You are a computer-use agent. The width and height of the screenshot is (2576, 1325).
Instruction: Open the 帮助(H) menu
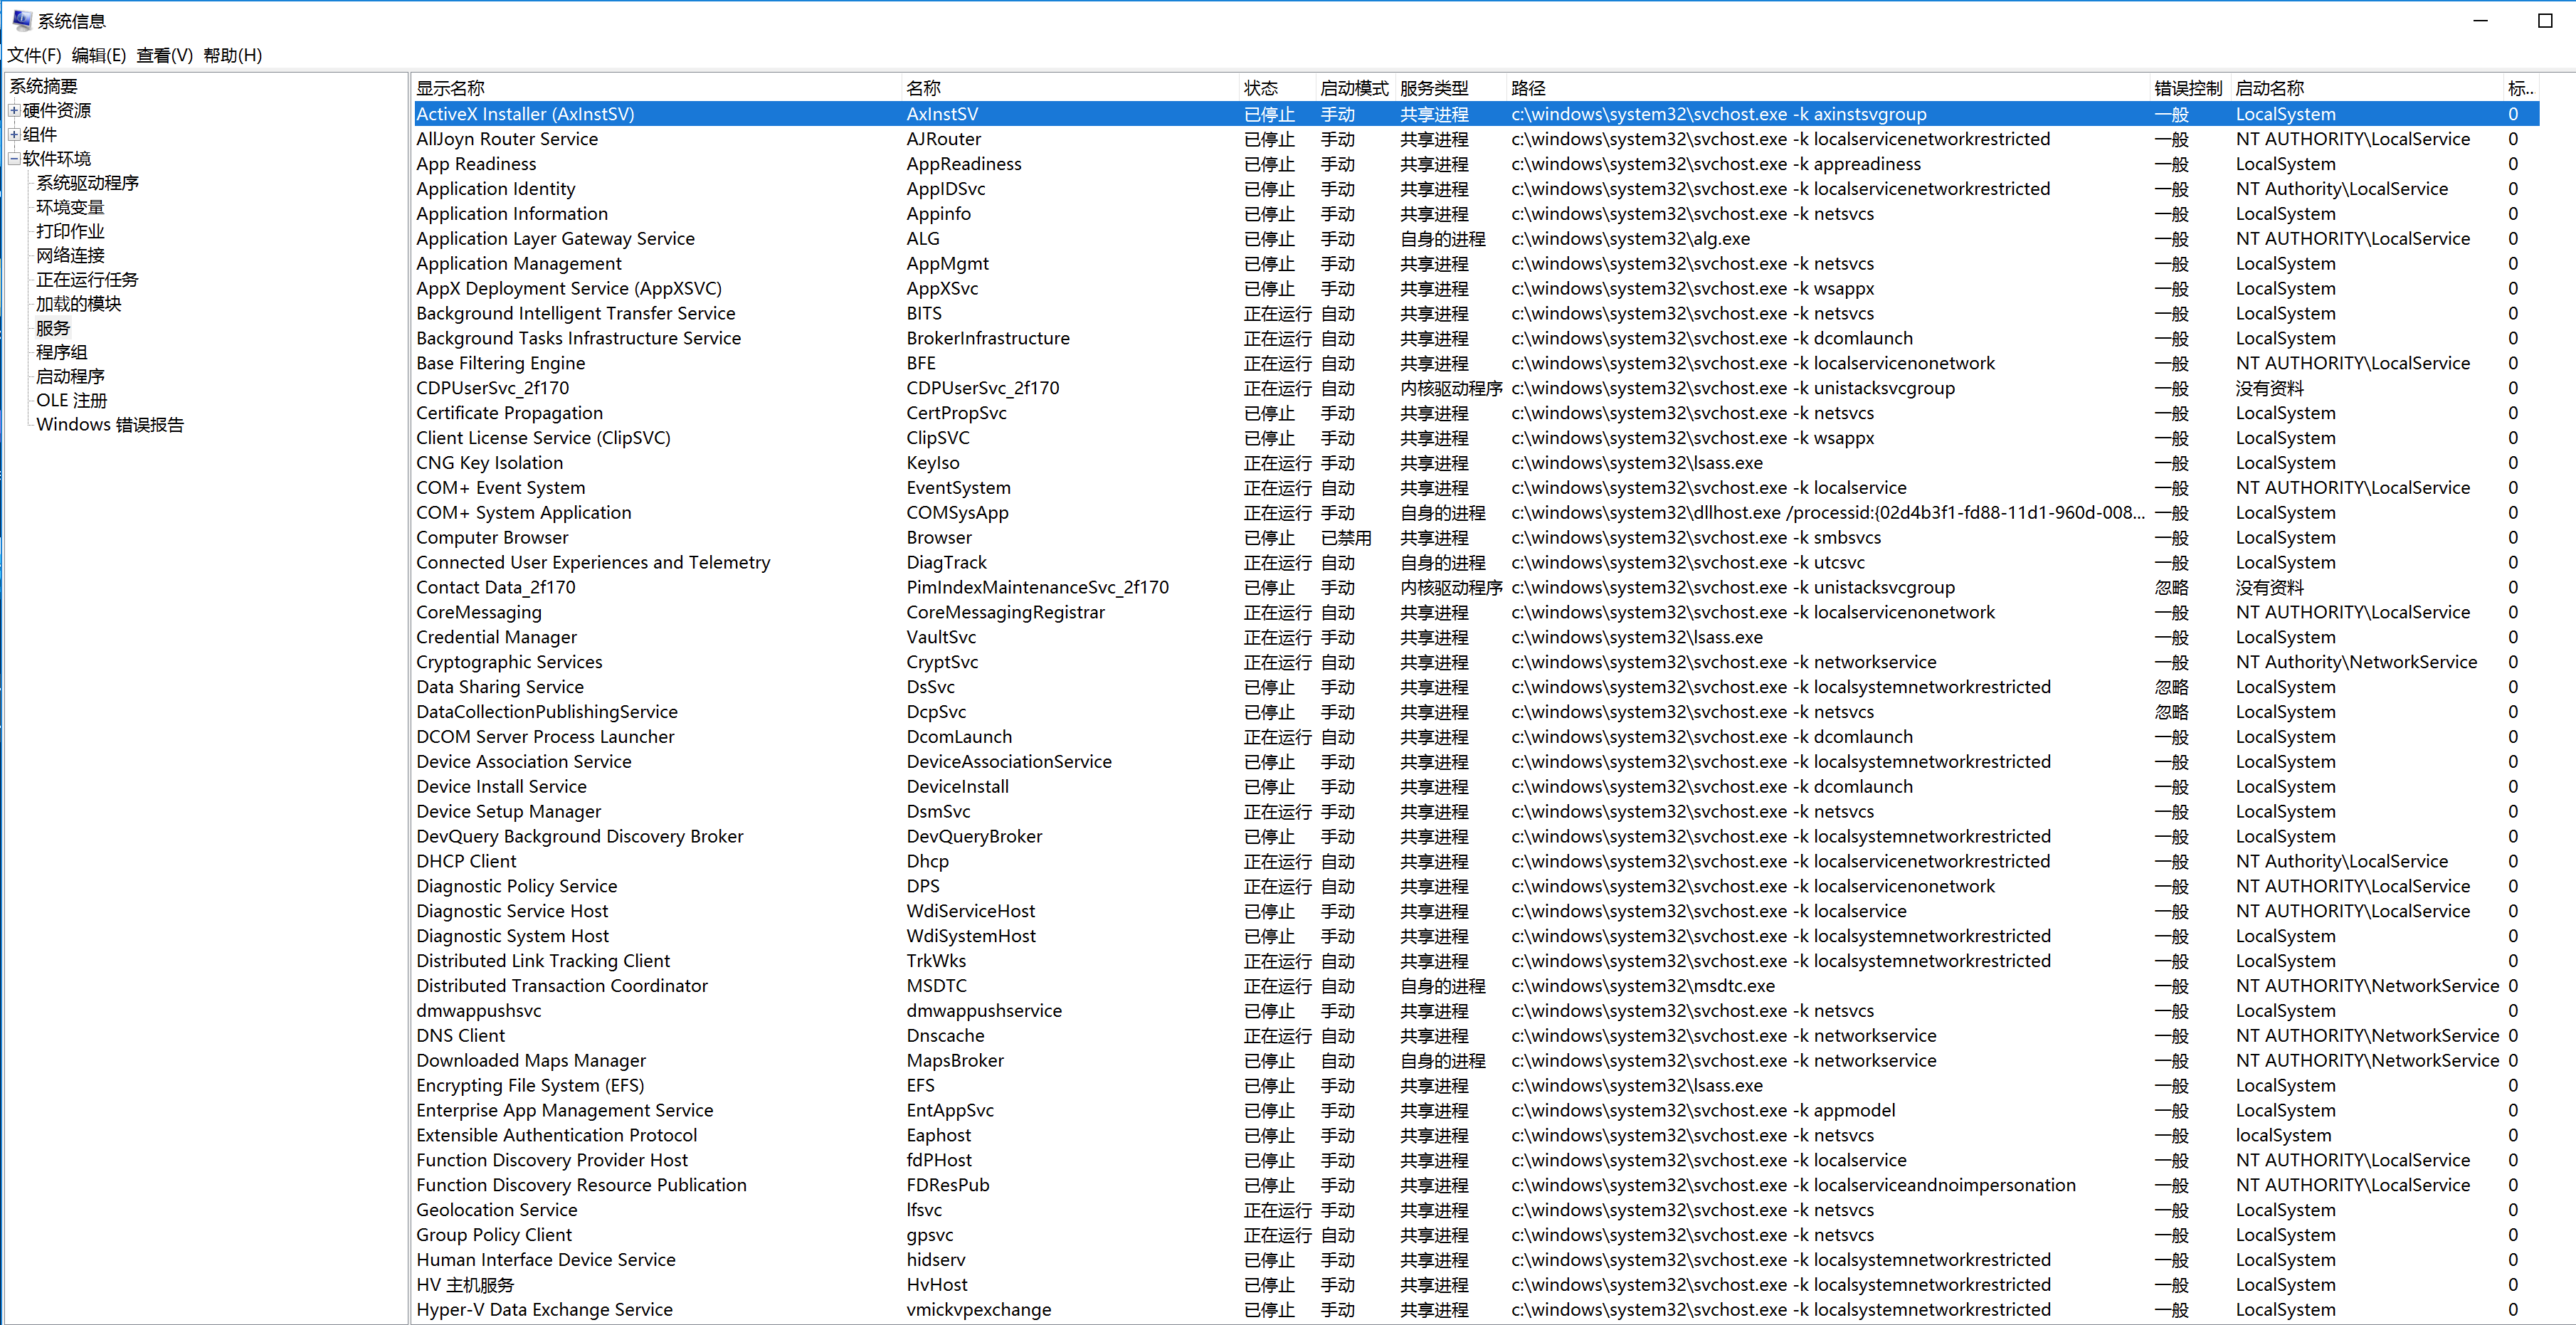(232, 55)
